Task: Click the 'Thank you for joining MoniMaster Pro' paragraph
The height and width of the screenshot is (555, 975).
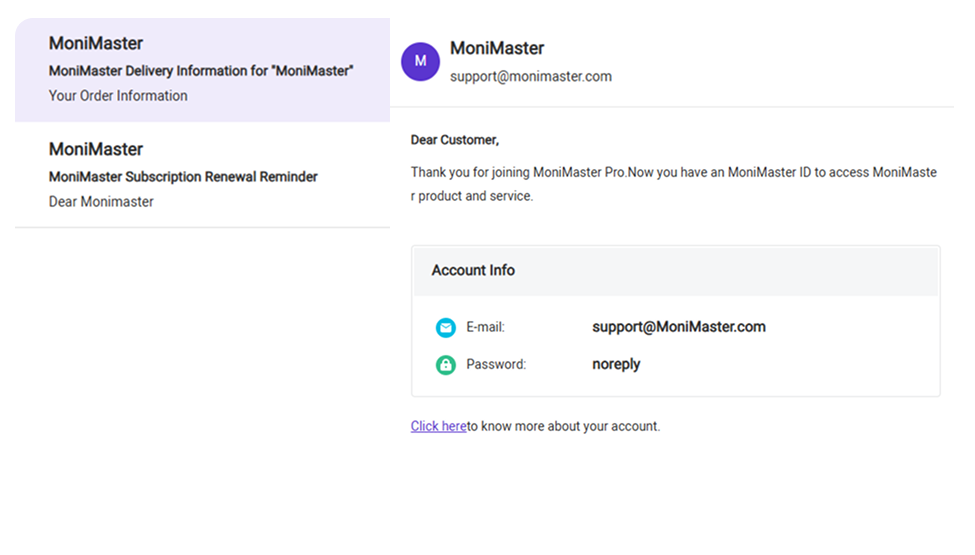Action: (x=673, y=184)
